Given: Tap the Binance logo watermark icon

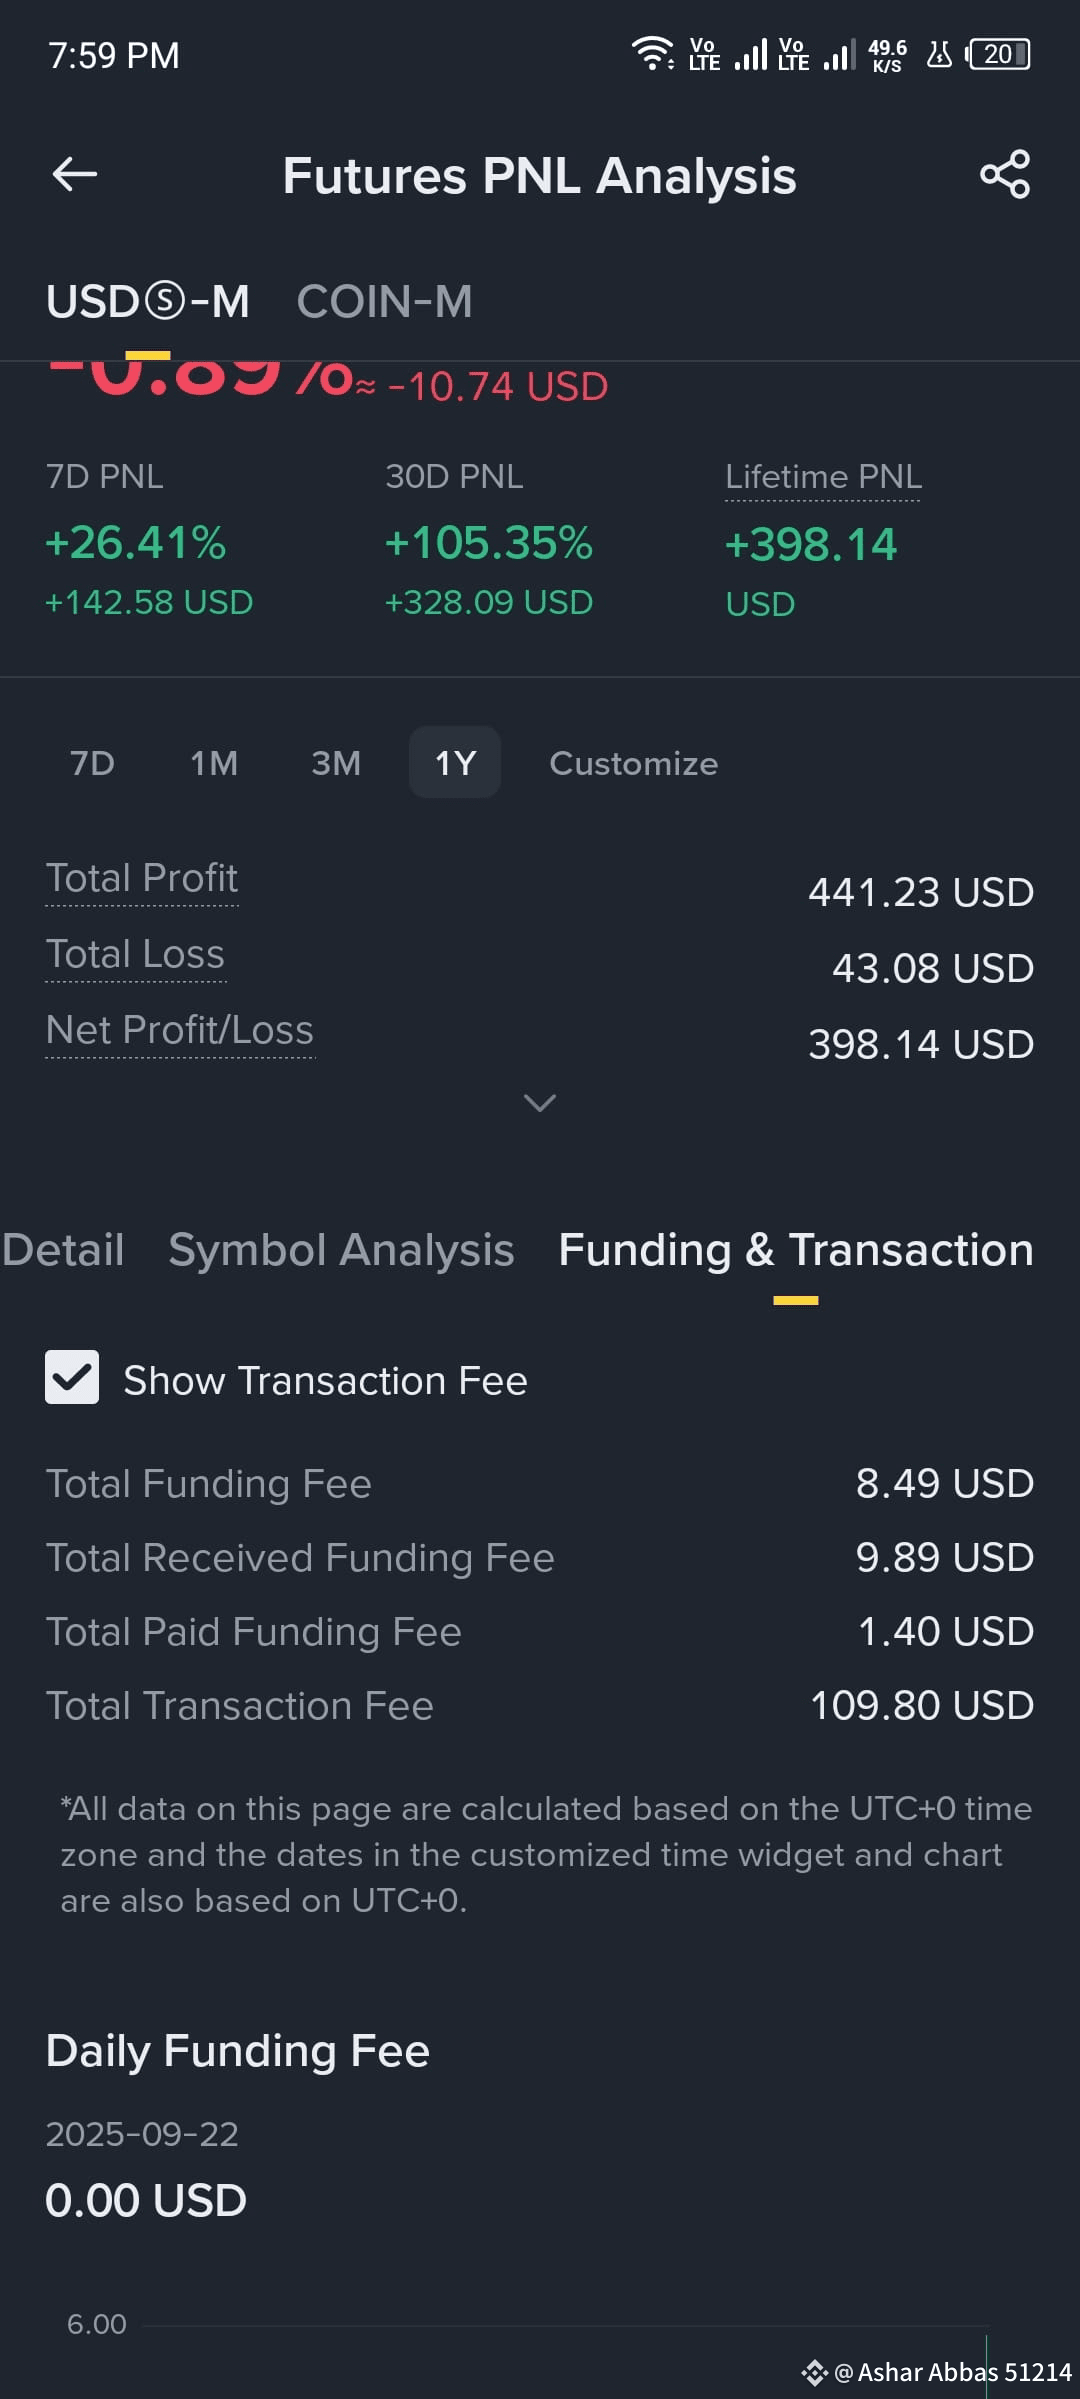Looking at the screenshot, I should click(814, 2372).
